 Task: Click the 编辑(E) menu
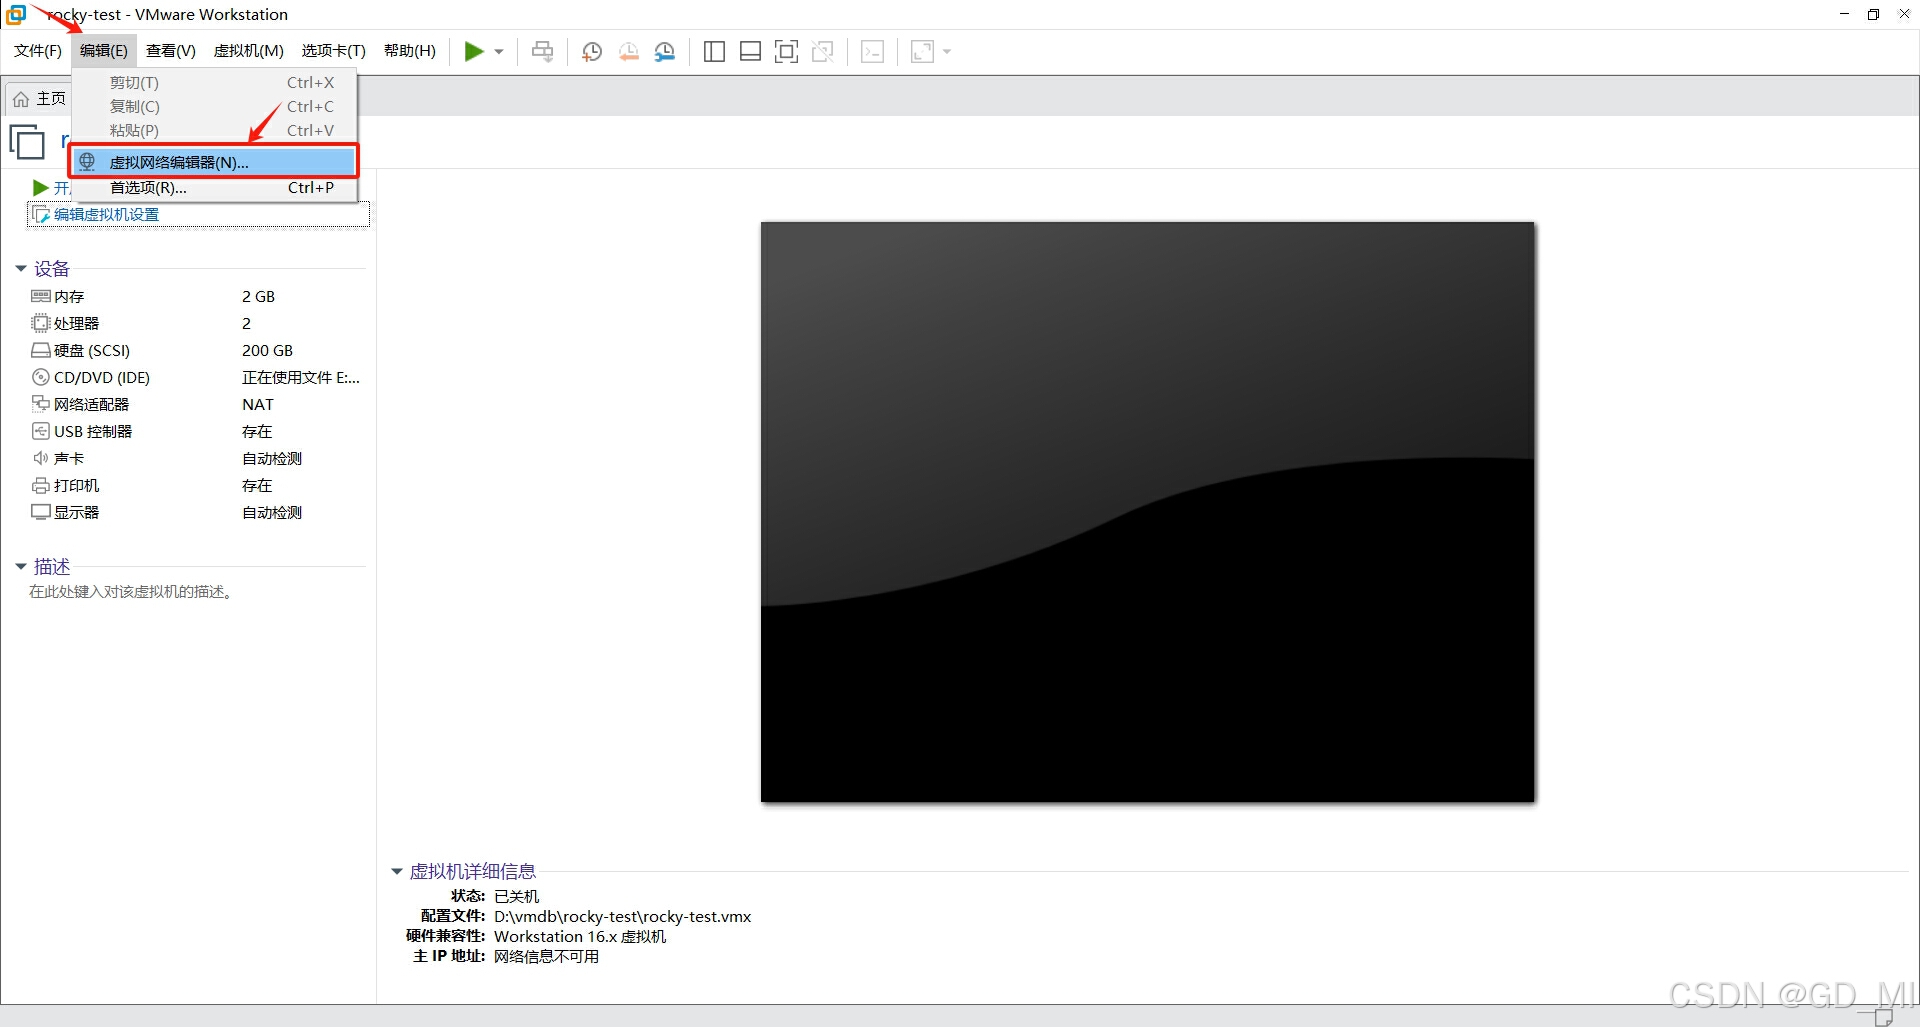[x=104, y=51]
